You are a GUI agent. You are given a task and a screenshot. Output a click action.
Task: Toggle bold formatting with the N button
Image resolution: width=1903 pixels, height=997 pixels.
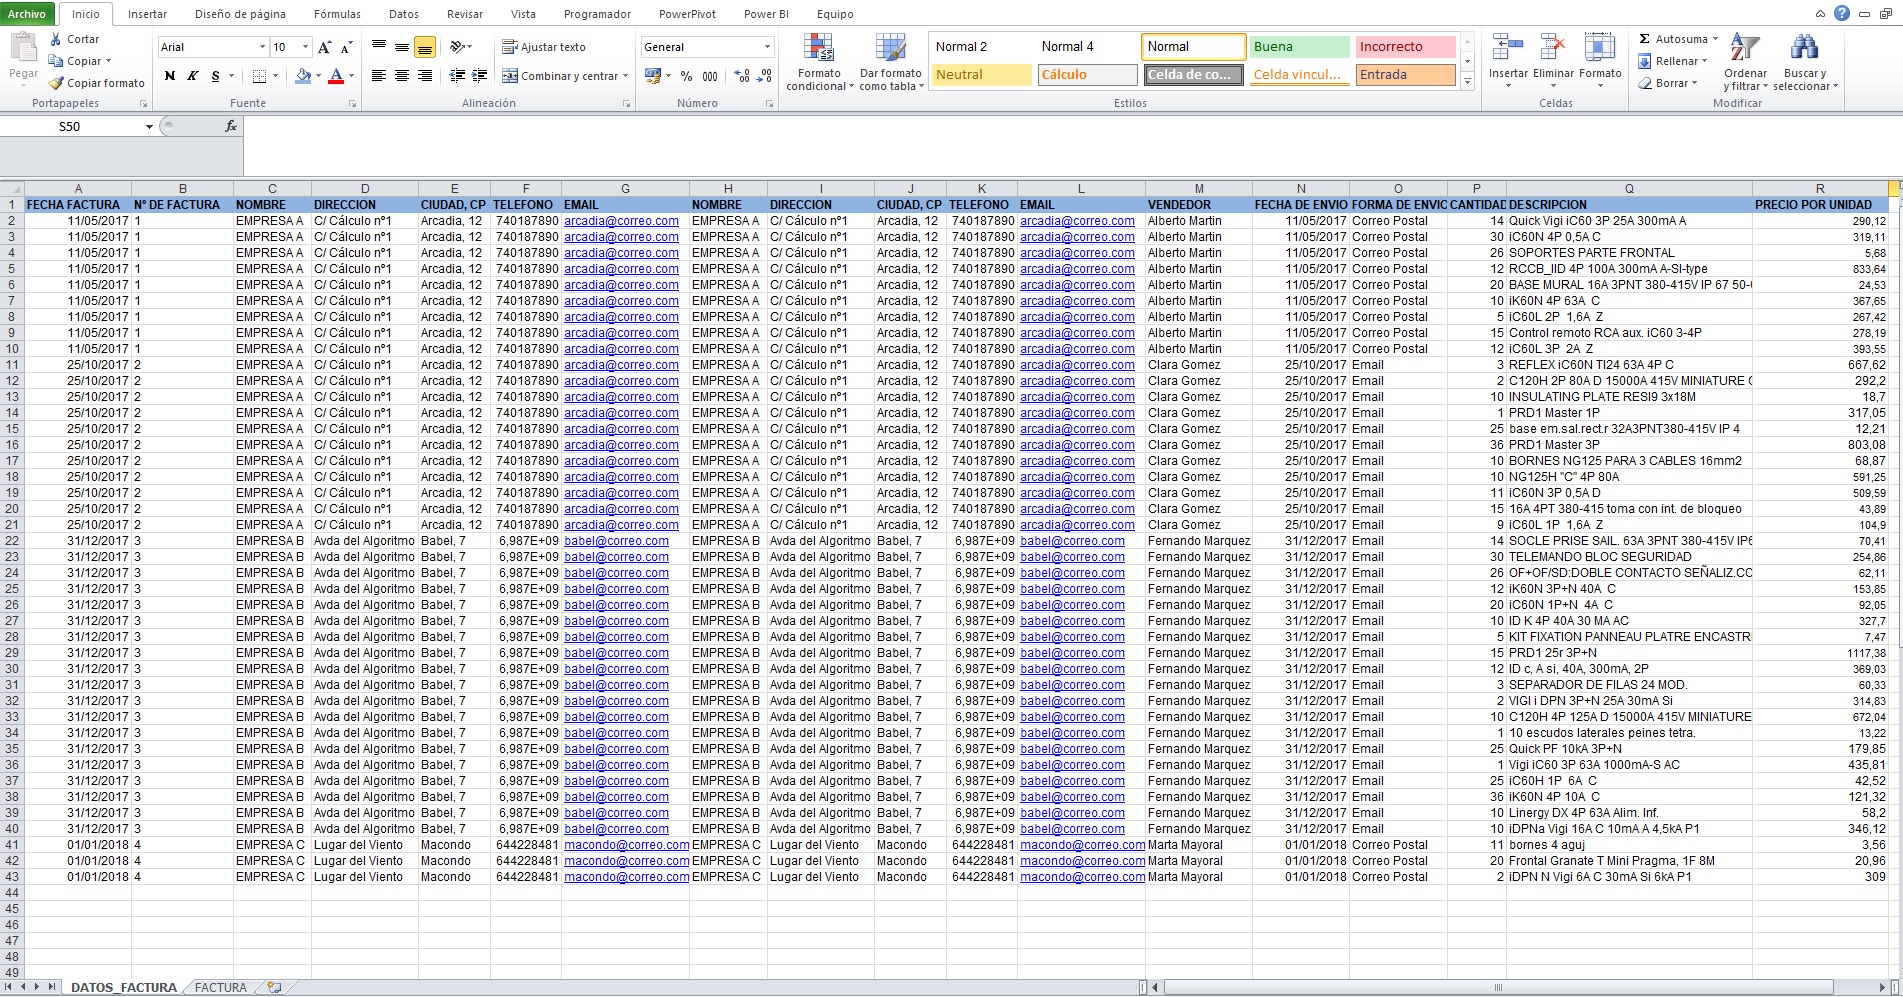168,75
